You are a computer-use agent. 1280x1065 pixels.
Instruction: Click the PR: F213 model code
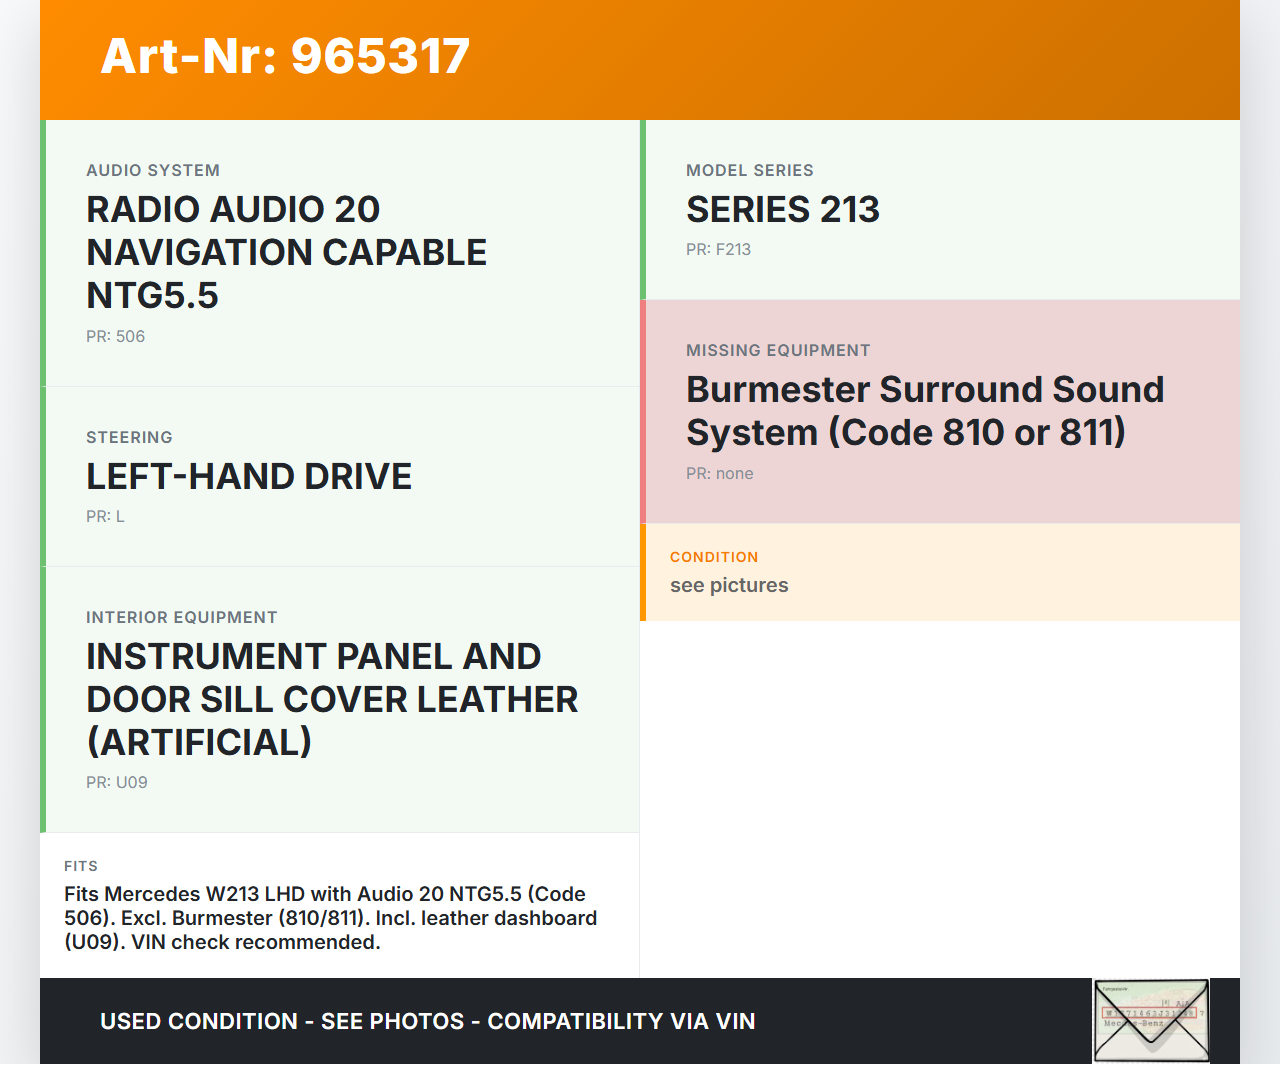(718, 250)
